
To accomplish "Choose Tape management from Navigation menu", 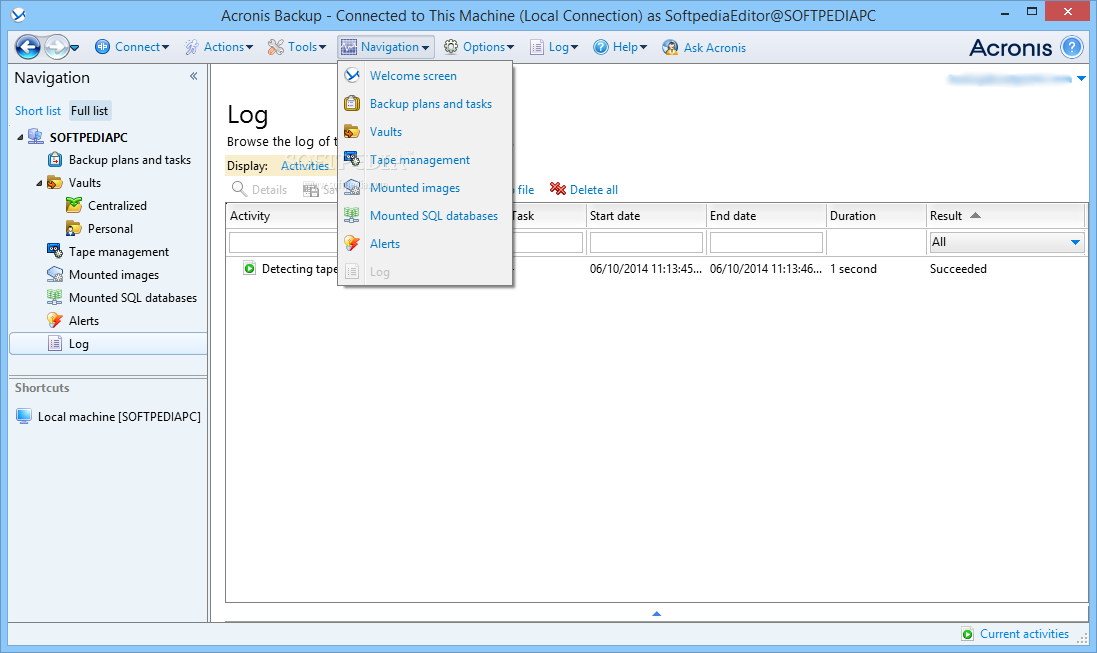I will click(x=425, y=160).
